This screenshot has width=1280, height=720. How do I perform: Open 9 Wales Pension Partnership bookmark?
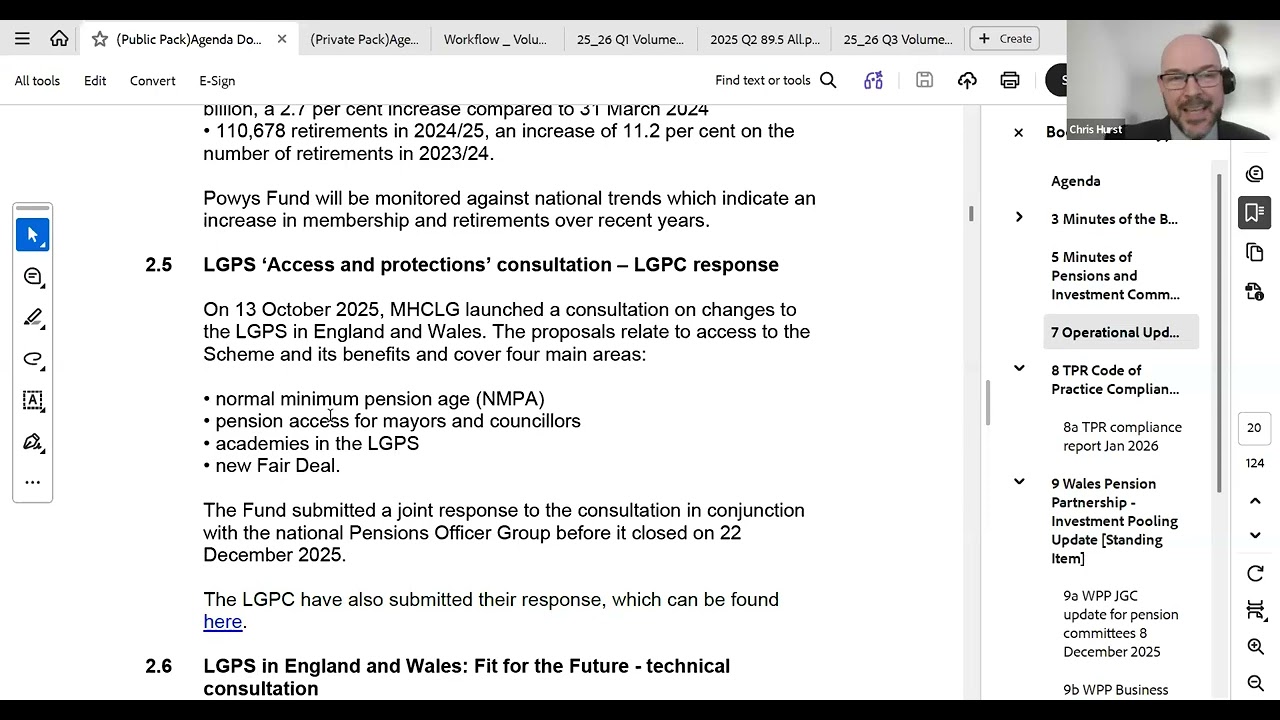click(x=1114, y=521)
